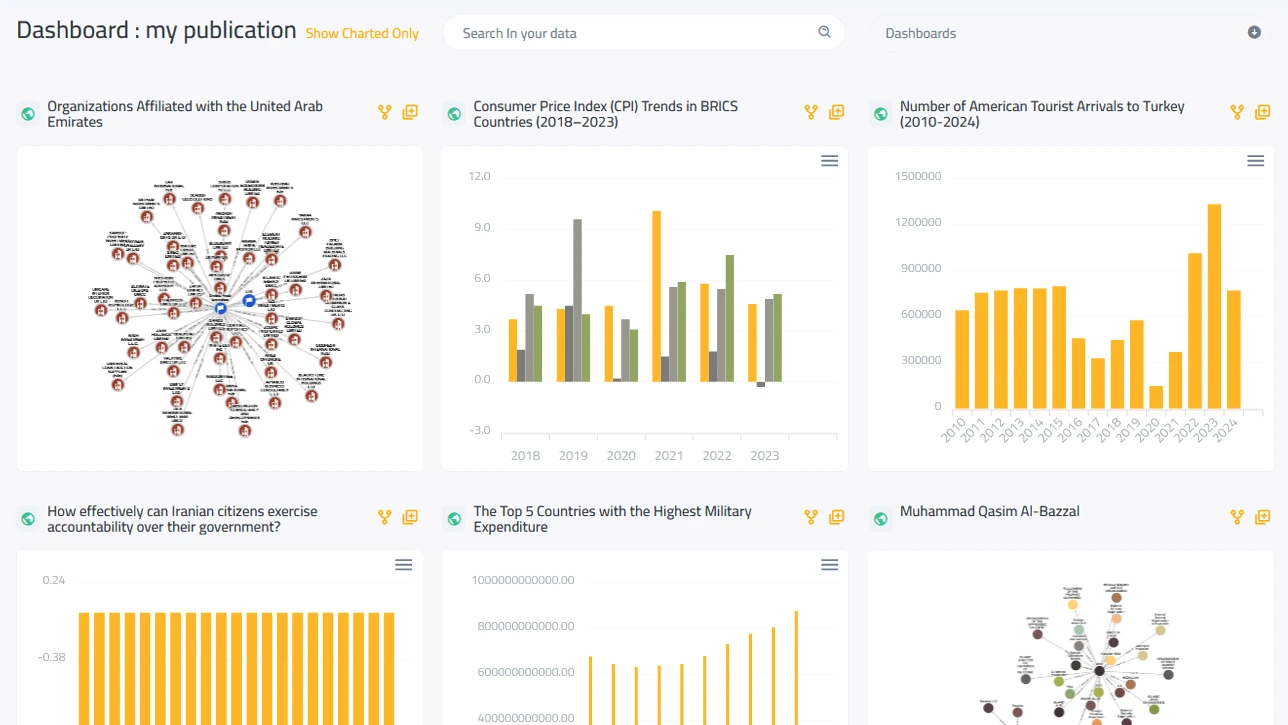Add the Muhammad Qasim Al-Bazzal chart to a dashboard
The height and width of the screenshot is (725, 1288).
pos(1262,516)
